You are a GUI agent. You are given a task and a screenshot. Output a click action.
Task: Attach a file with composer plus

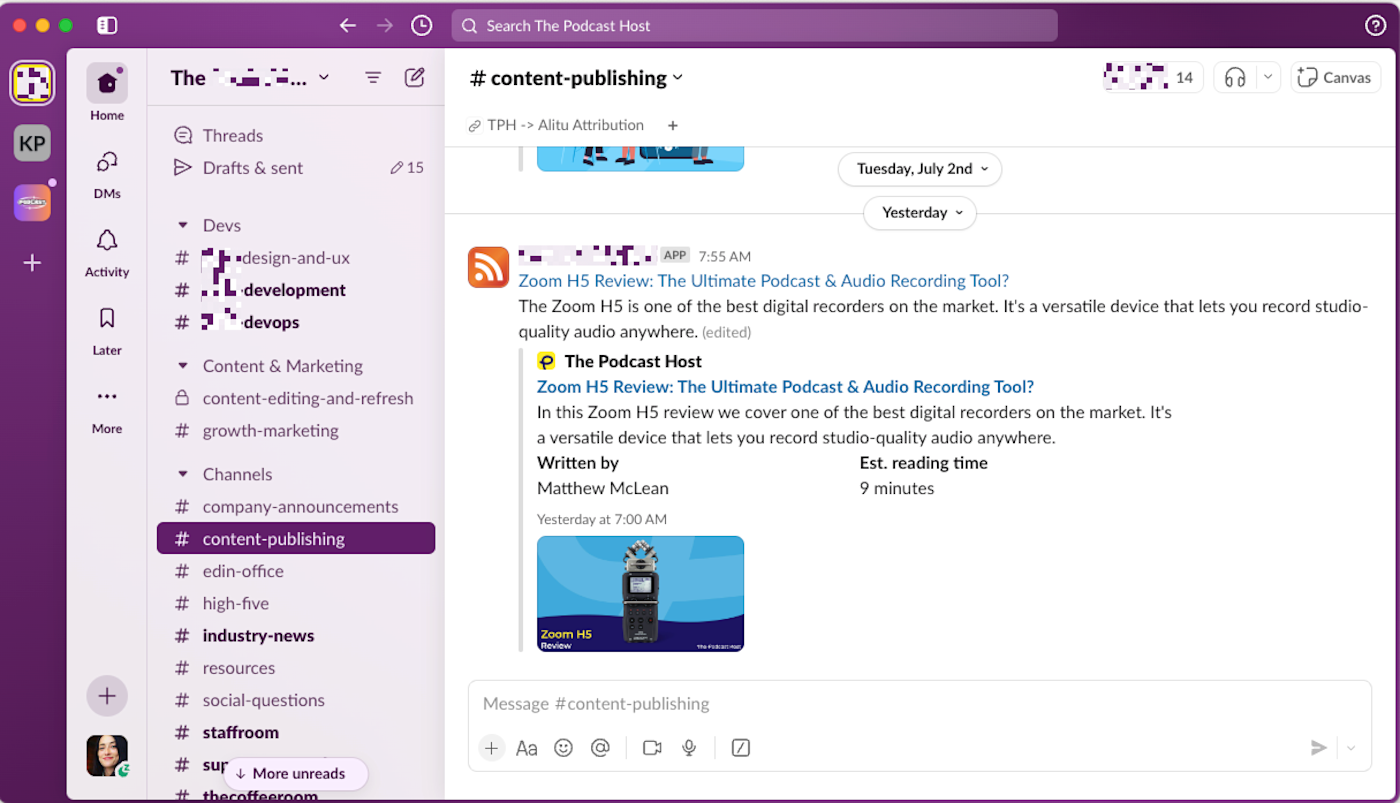(491, 748)
